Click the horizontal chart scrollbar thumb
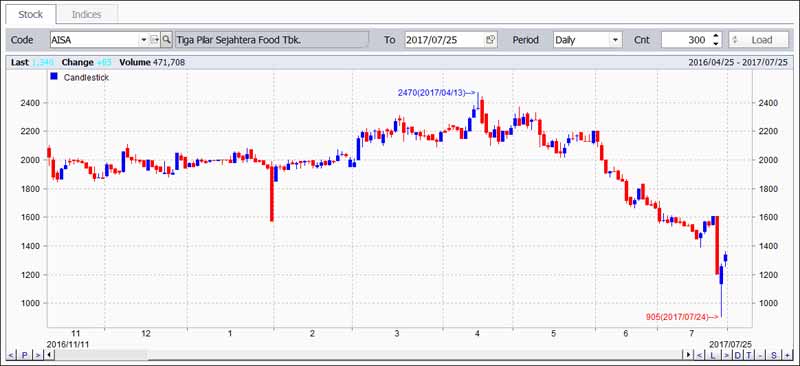800x366 pixels. click(100, 355)
